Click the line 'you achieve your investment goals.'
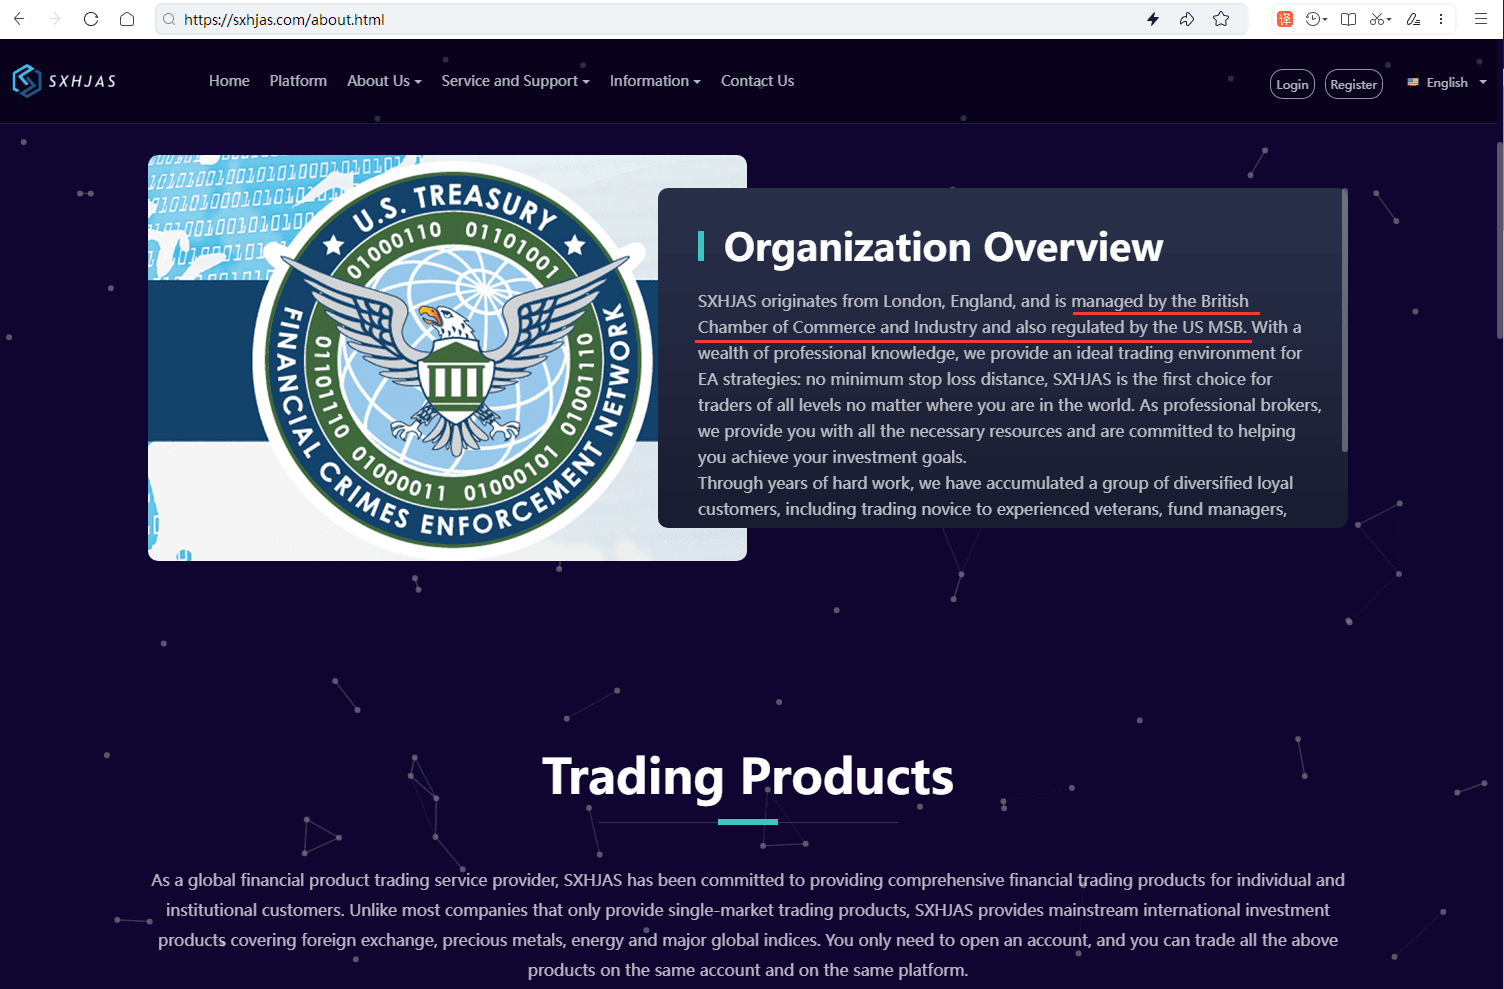 832,457
